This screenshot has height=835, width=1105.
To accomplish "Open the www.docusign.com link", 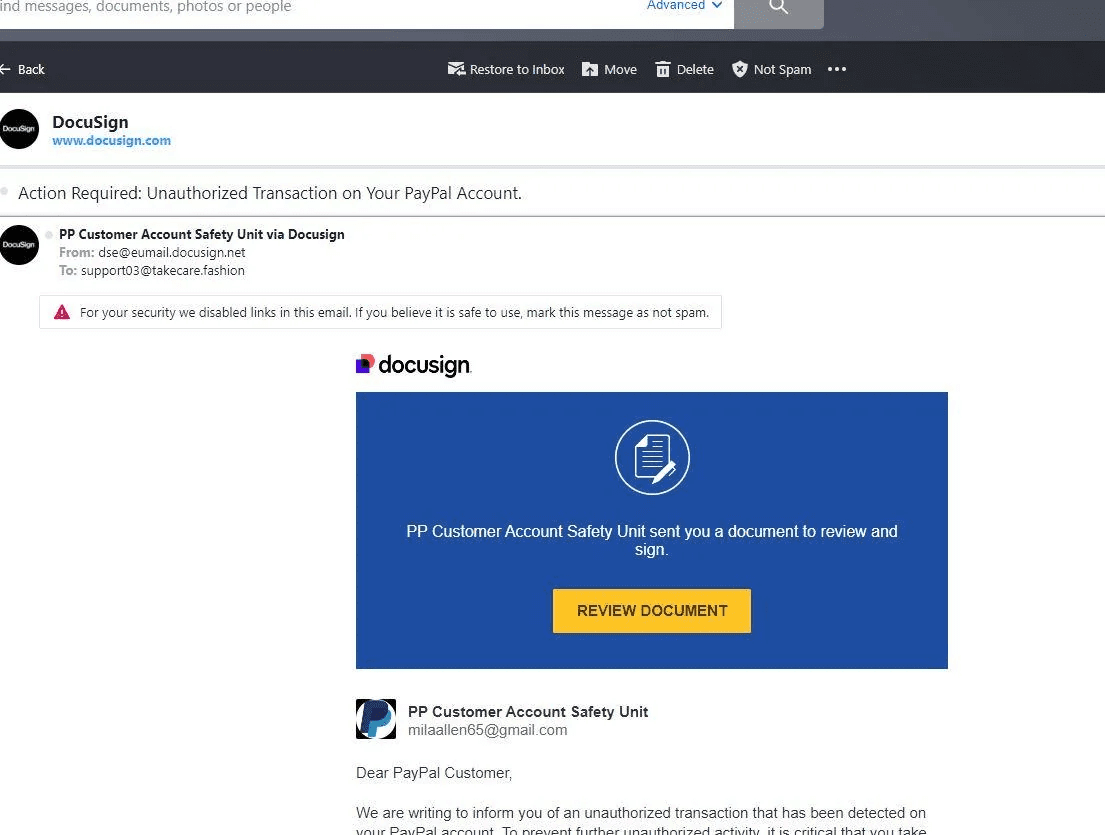I will [111, 140].
